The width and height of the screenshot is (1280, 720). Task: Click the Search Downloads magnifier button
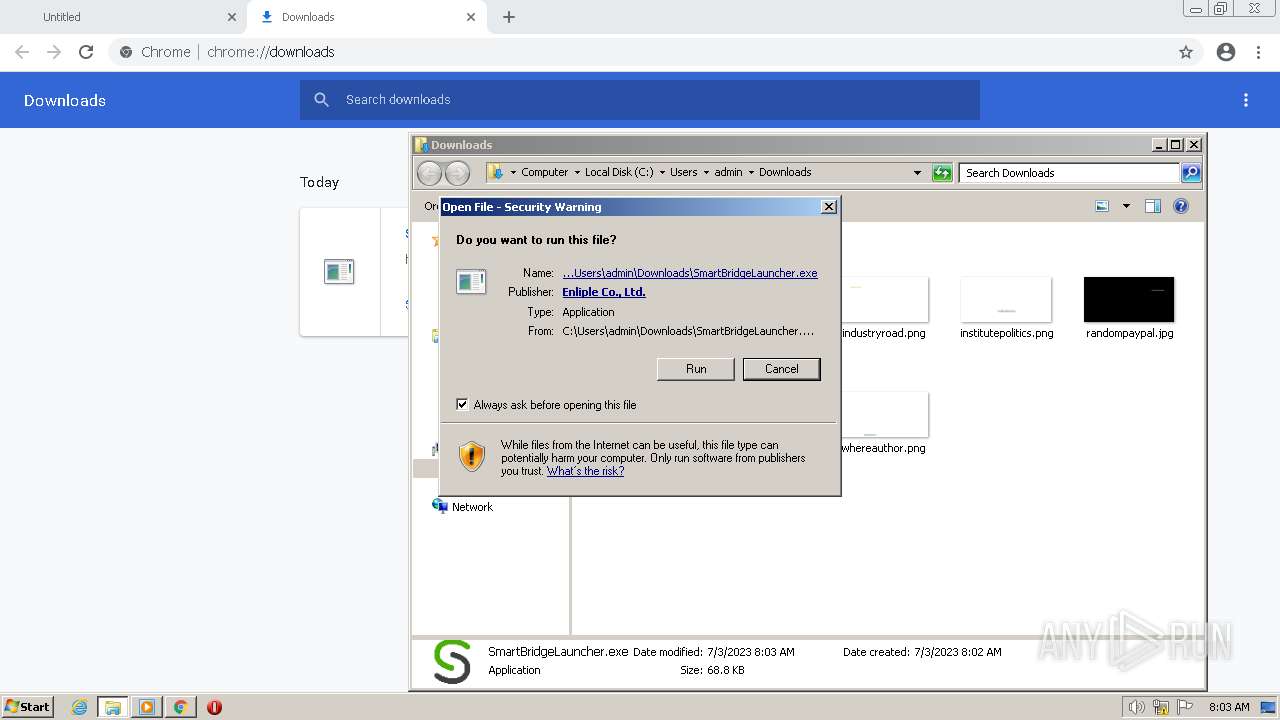point(1191,173)
